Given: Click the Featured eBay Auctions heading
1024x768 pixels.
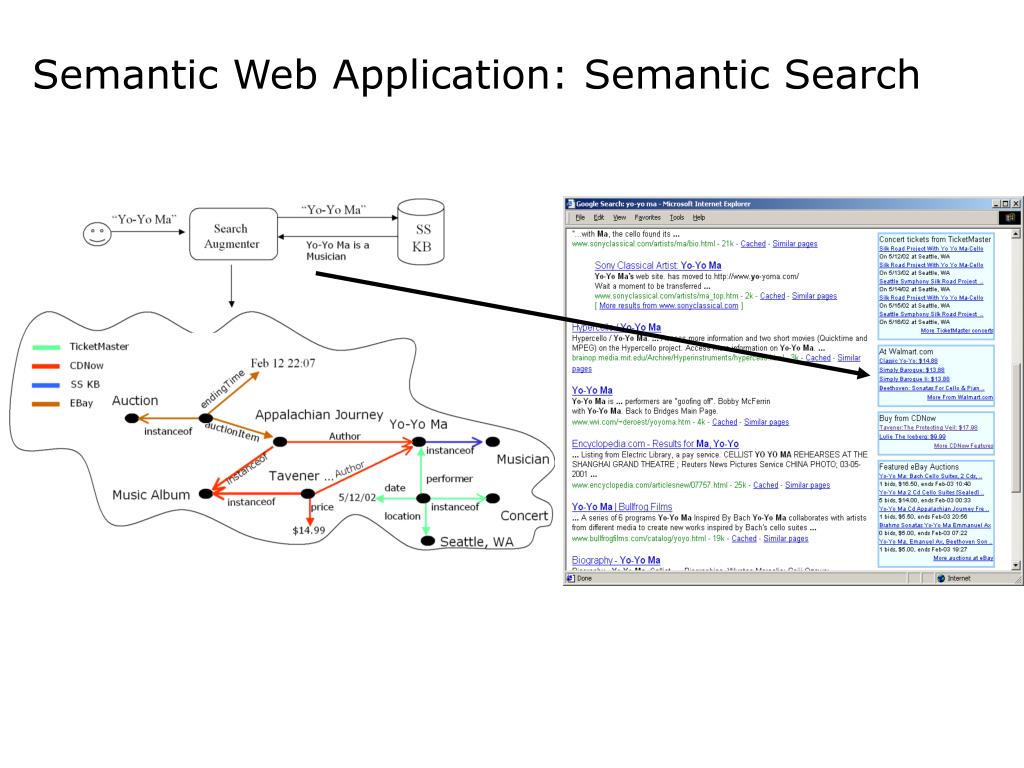Looking at the screenshot, I should pyautogui.click(x=919, y=467).
